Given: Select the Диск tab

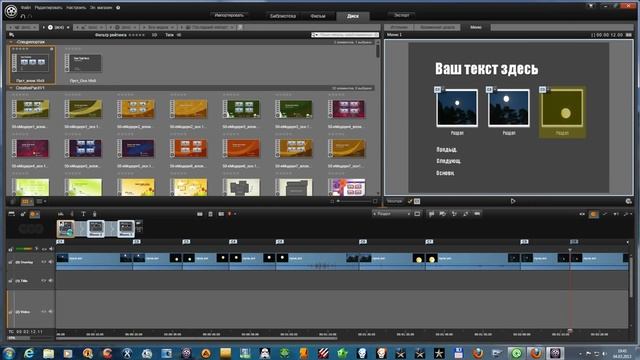Looking at the screenshot, I should tap(353, 16).
